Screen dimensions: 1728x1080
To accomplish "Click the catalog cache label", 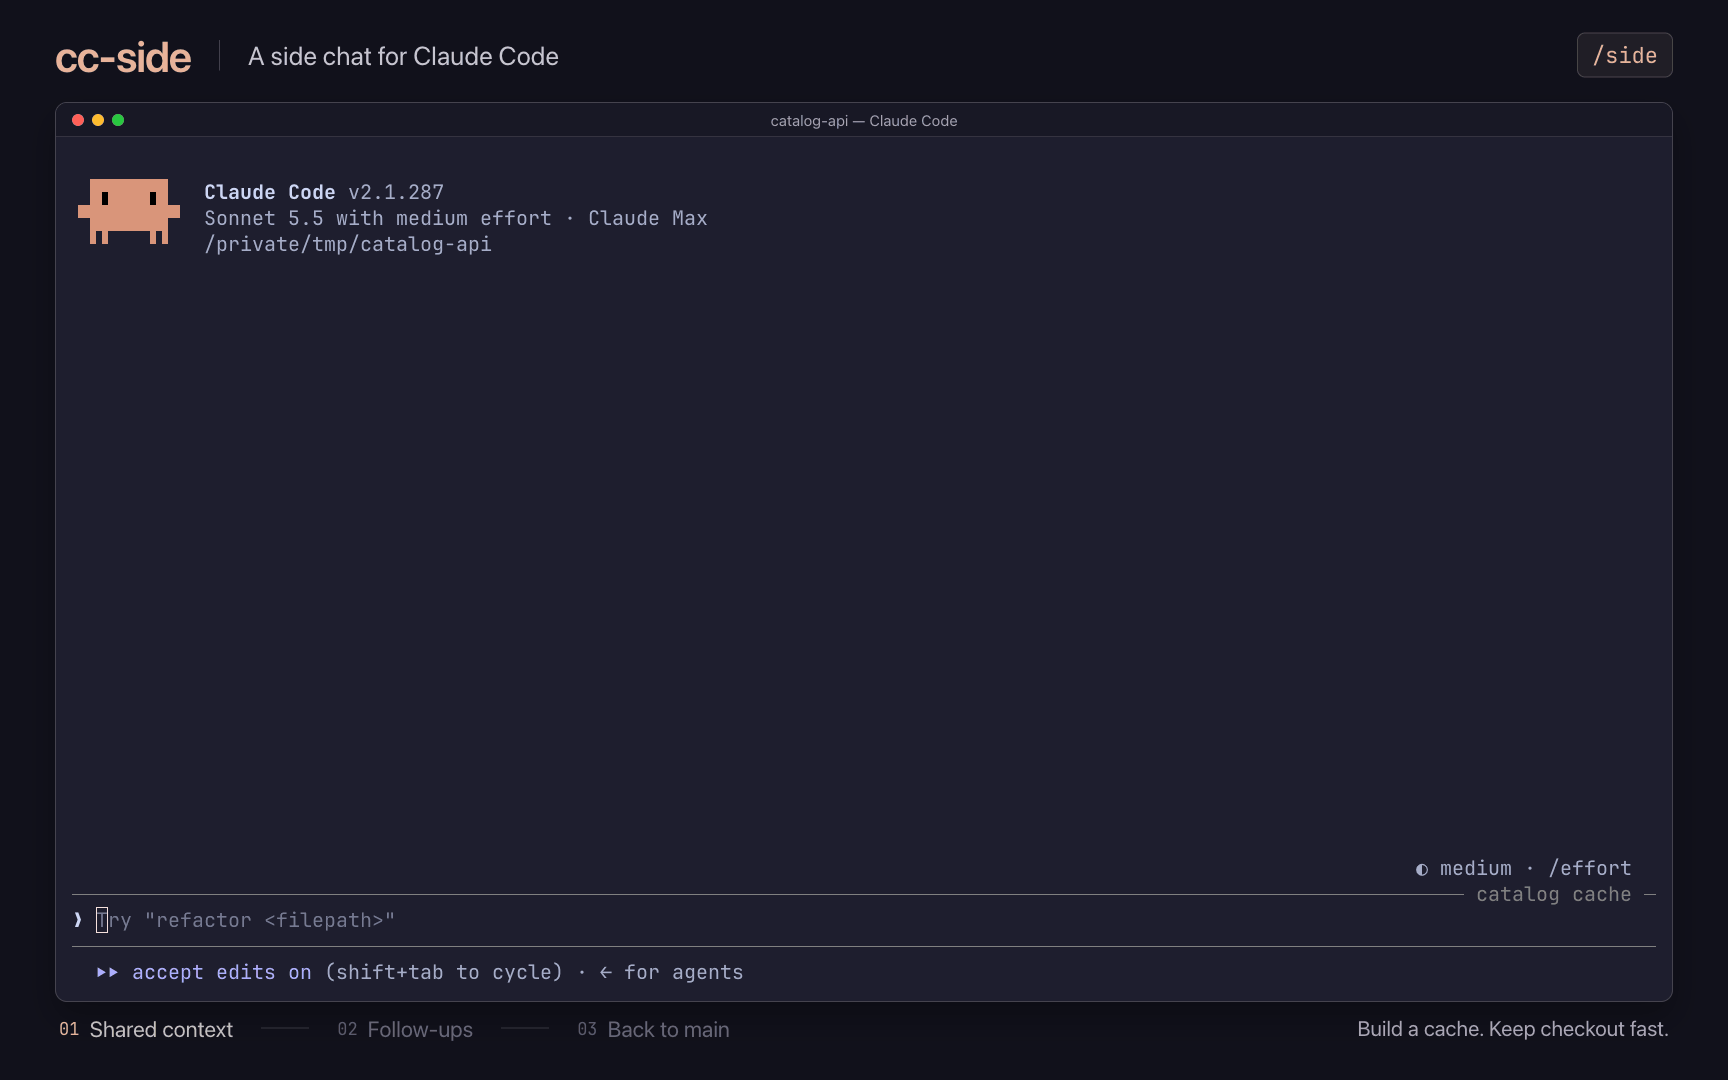I will pos(1554,894).
